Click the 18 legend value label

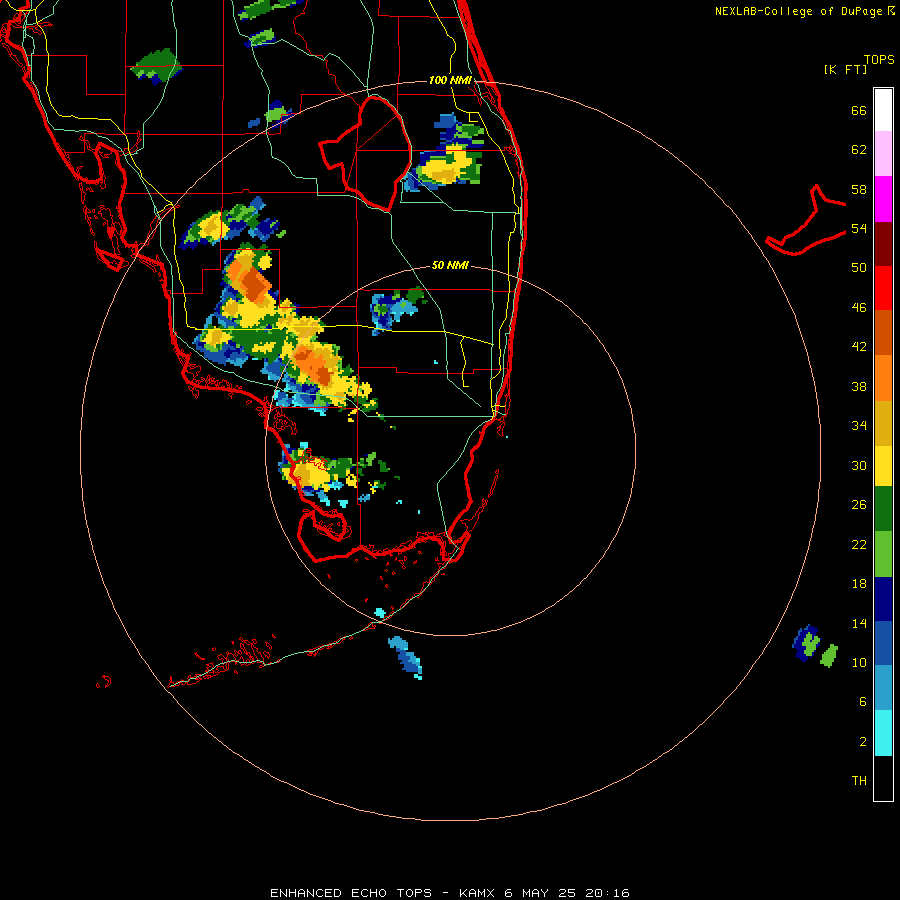tap(859, 584)
